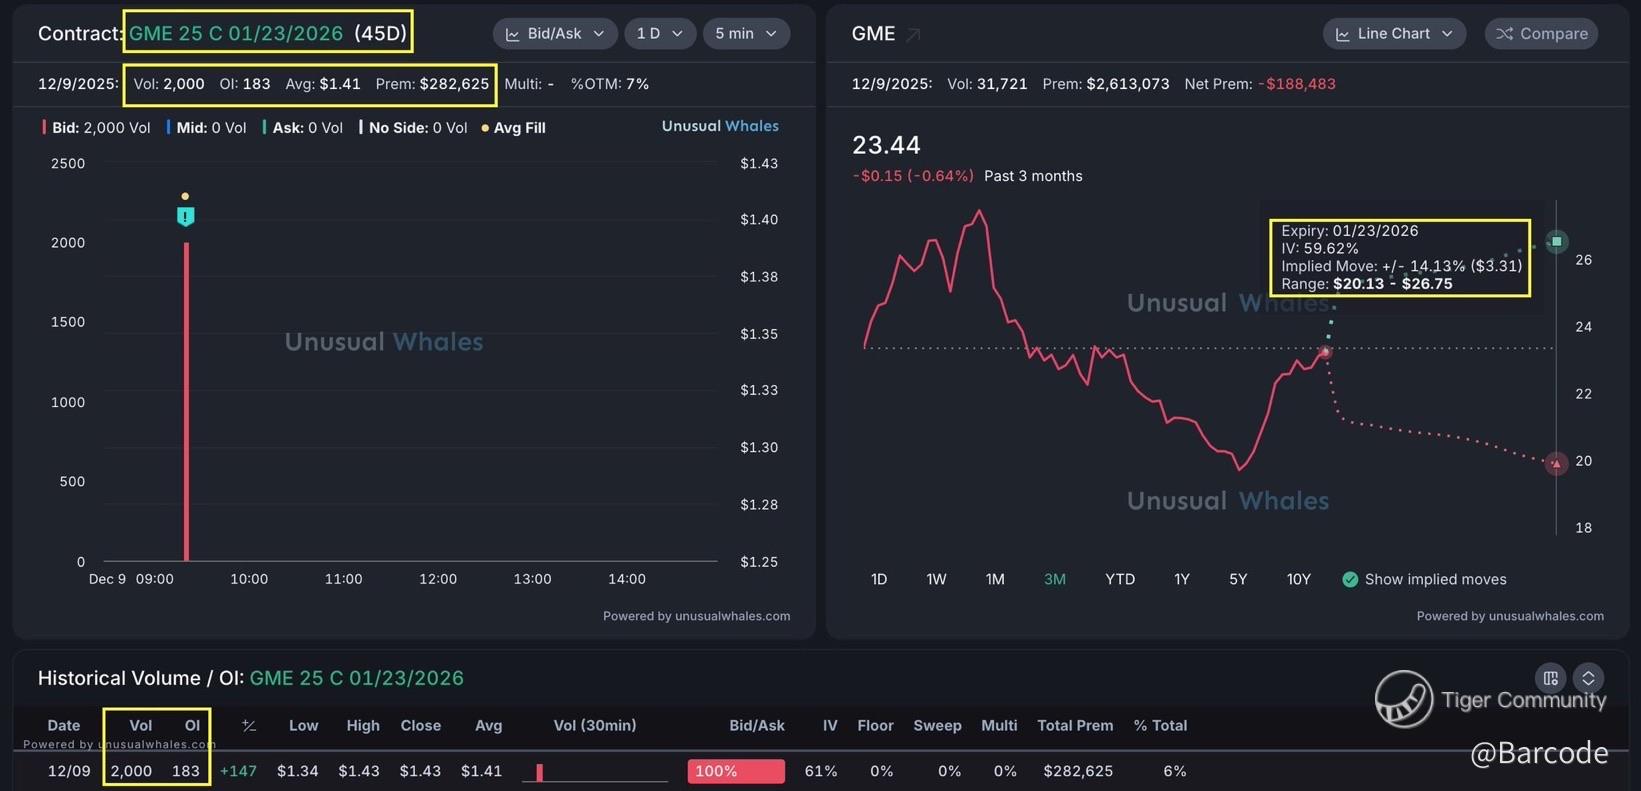Image resolution: width=1641 pixels, height=791 pixels.
Task: Sort by the Vol (30min) column header
Action: tap(595, 726)
